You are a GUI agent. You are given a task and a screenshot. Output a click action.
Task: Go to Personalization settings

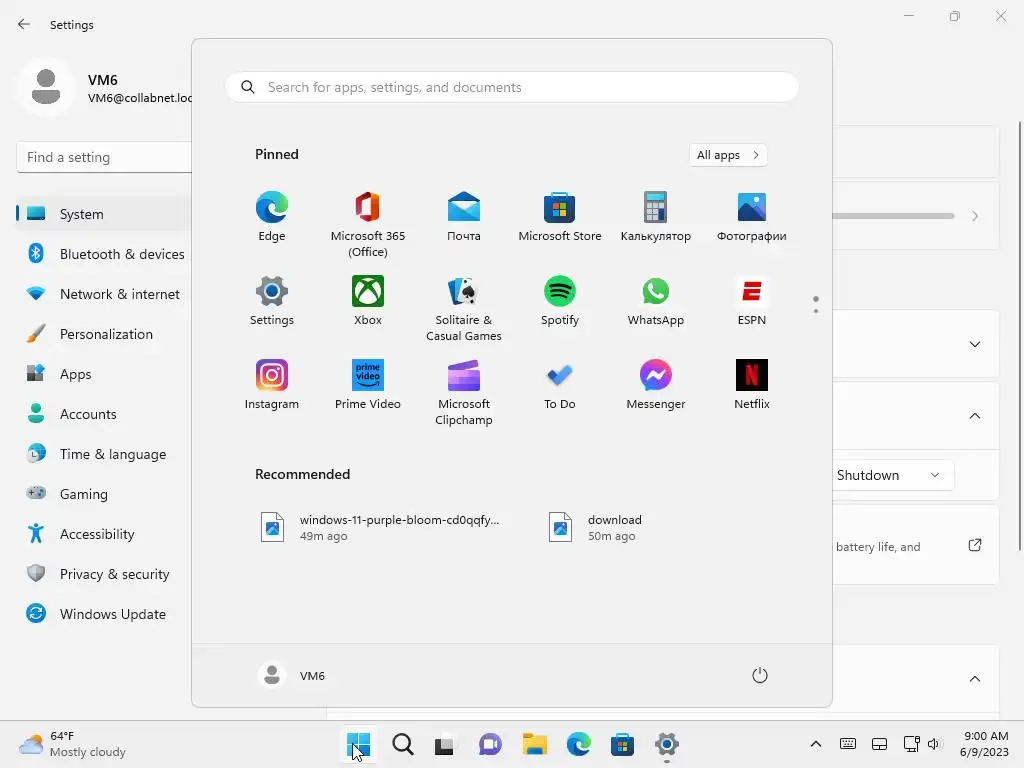[x=104, y=334]
